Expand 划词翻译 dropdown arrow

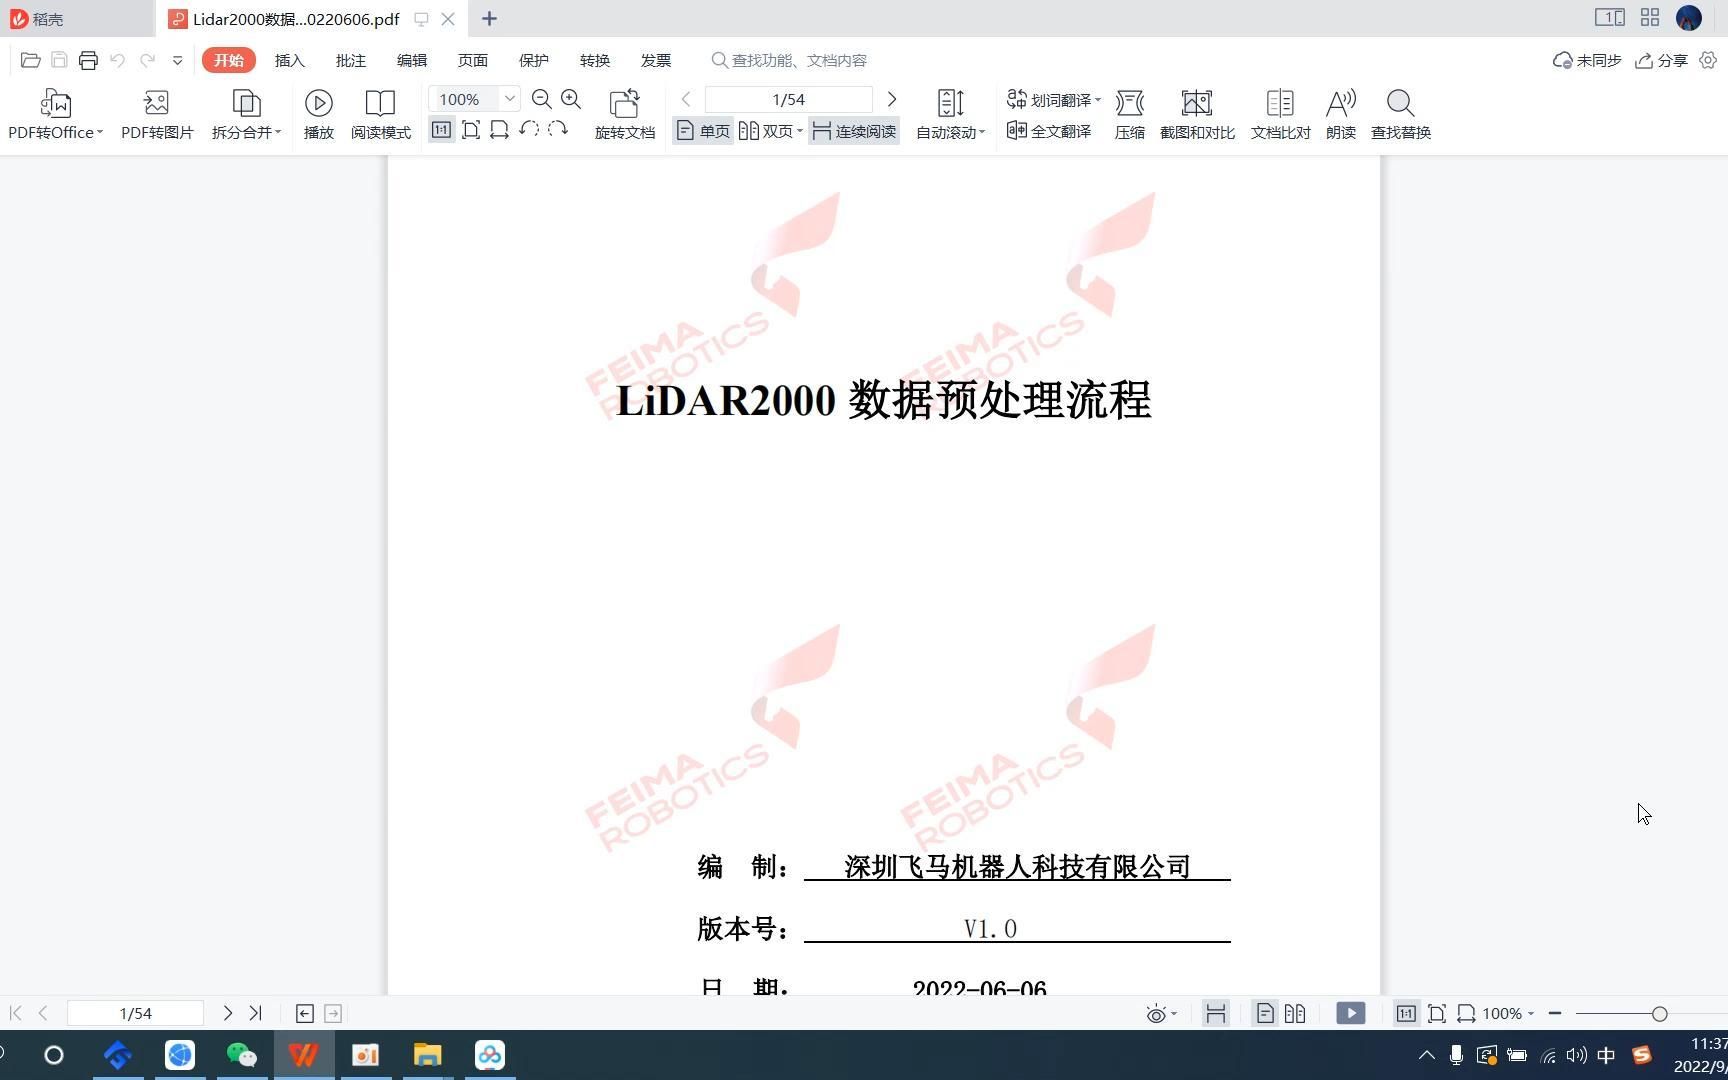[x=1098, y=100]
